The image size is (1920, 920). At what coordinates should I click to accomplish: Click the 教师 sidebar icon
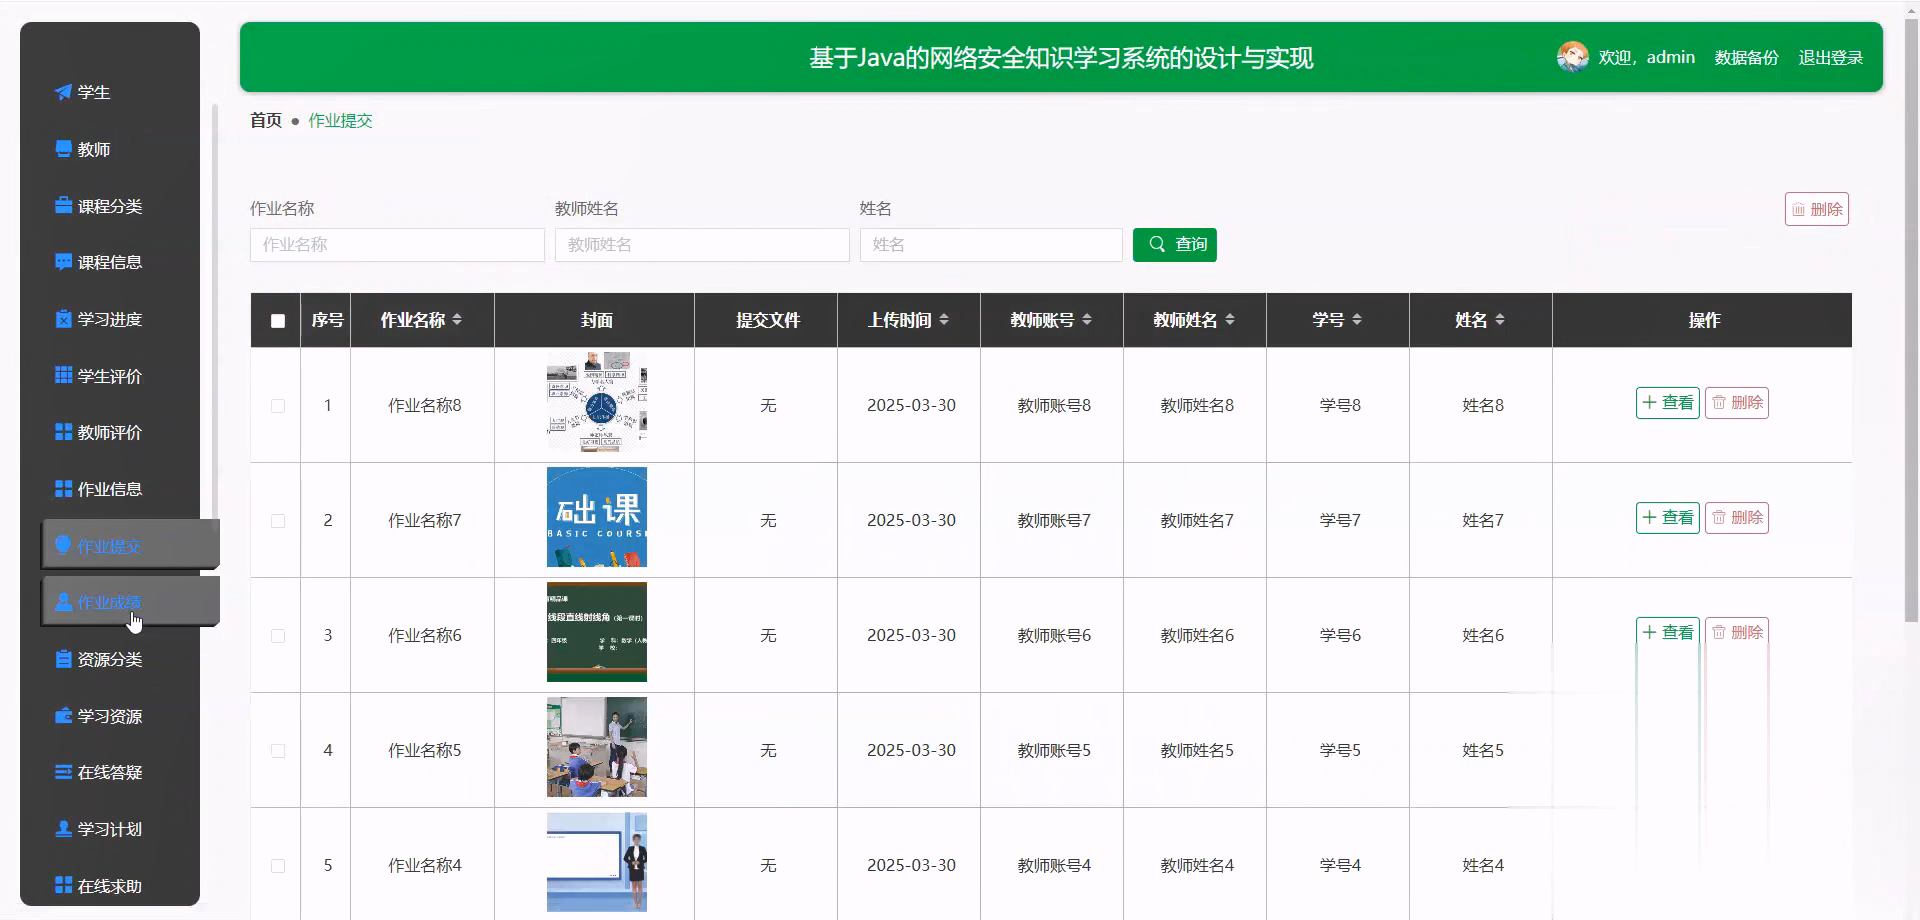63,148
